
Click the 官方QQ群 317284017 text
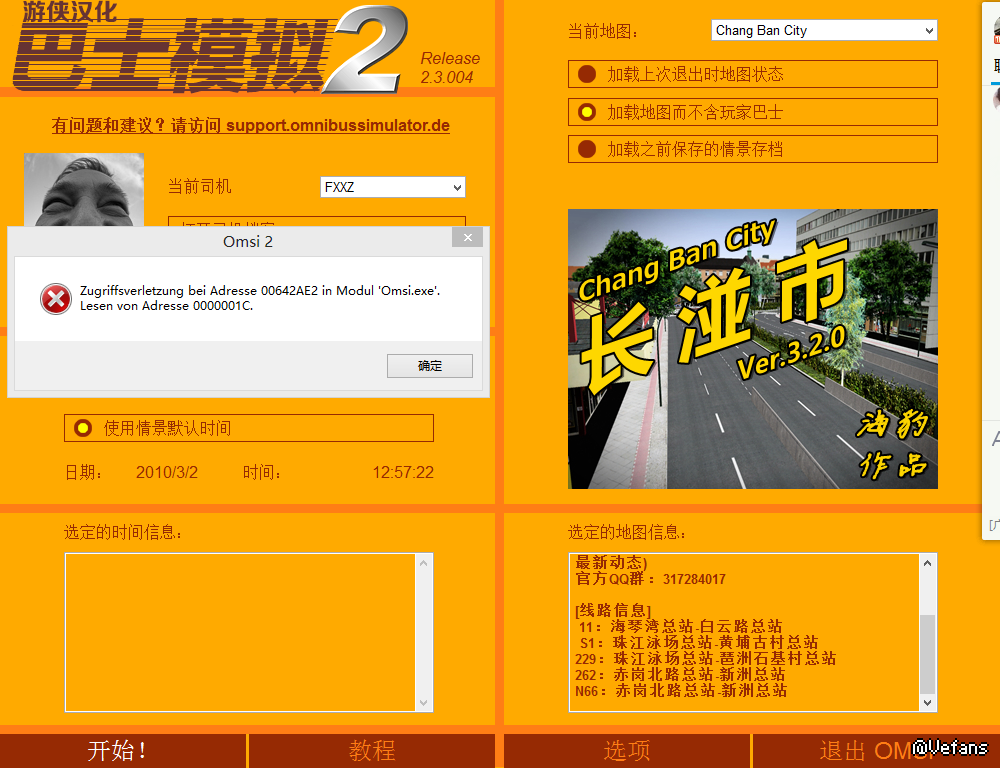pos(651,579)
